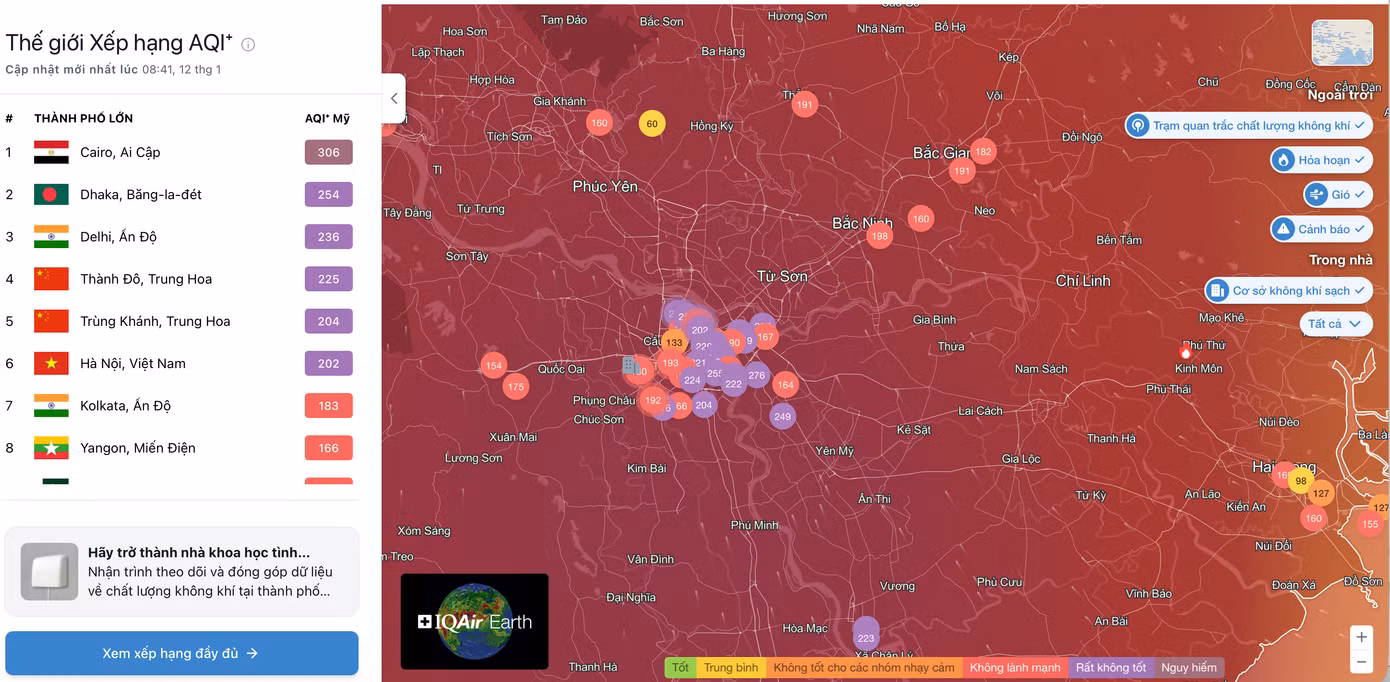Click station marker 249 south of Hanoi
This screenshot has width=1390, height=682.
(782, 416)
